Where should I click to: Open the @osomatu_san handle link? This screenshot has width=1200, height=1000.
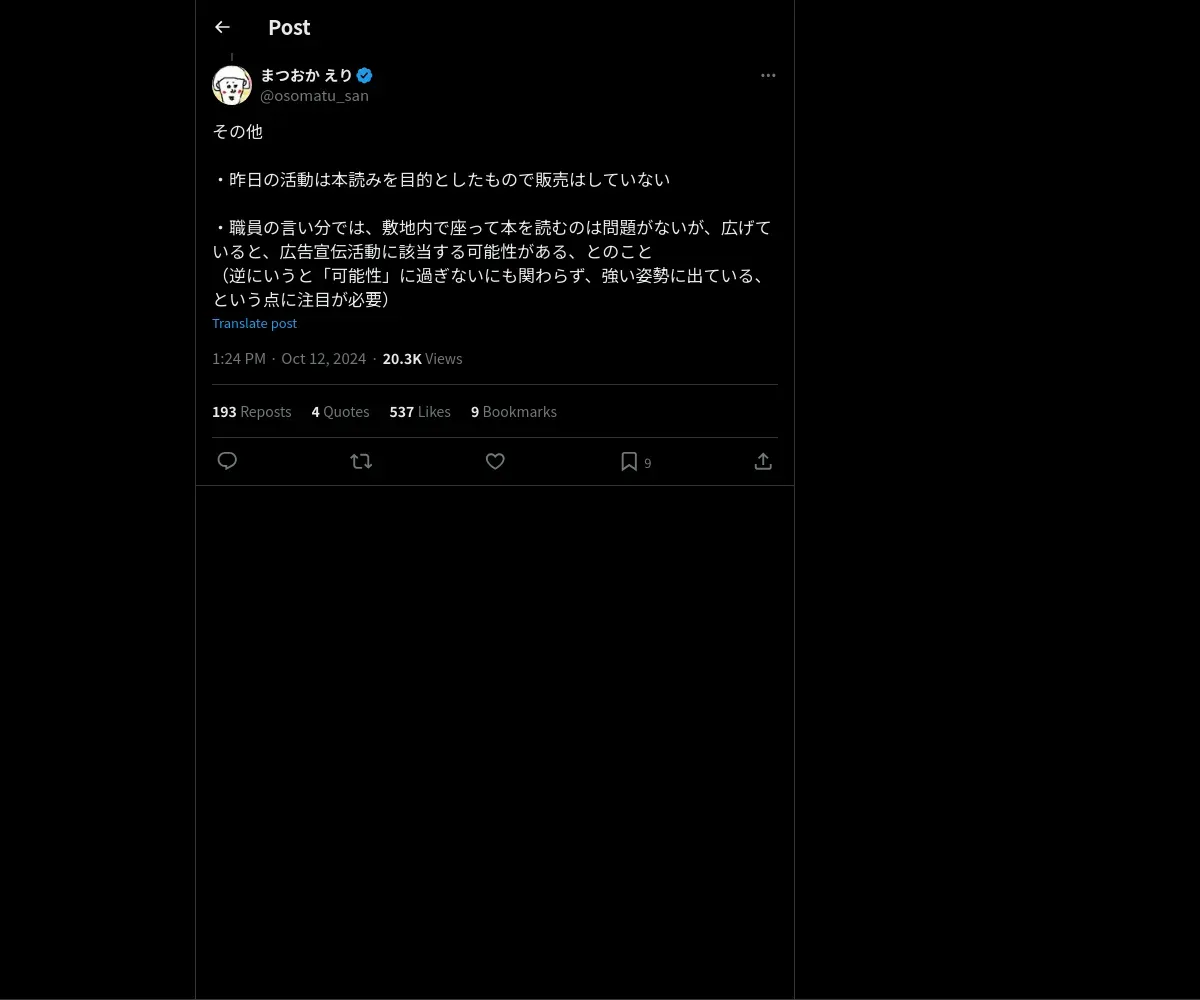coord(314,96)
